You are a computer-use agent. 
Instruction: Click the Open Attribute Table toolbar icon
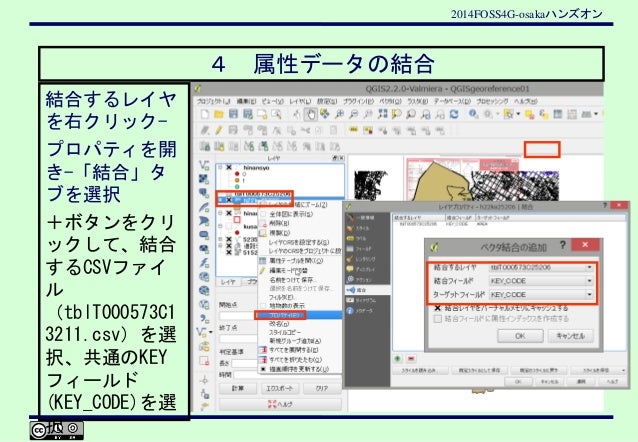[x=558, y=114]
